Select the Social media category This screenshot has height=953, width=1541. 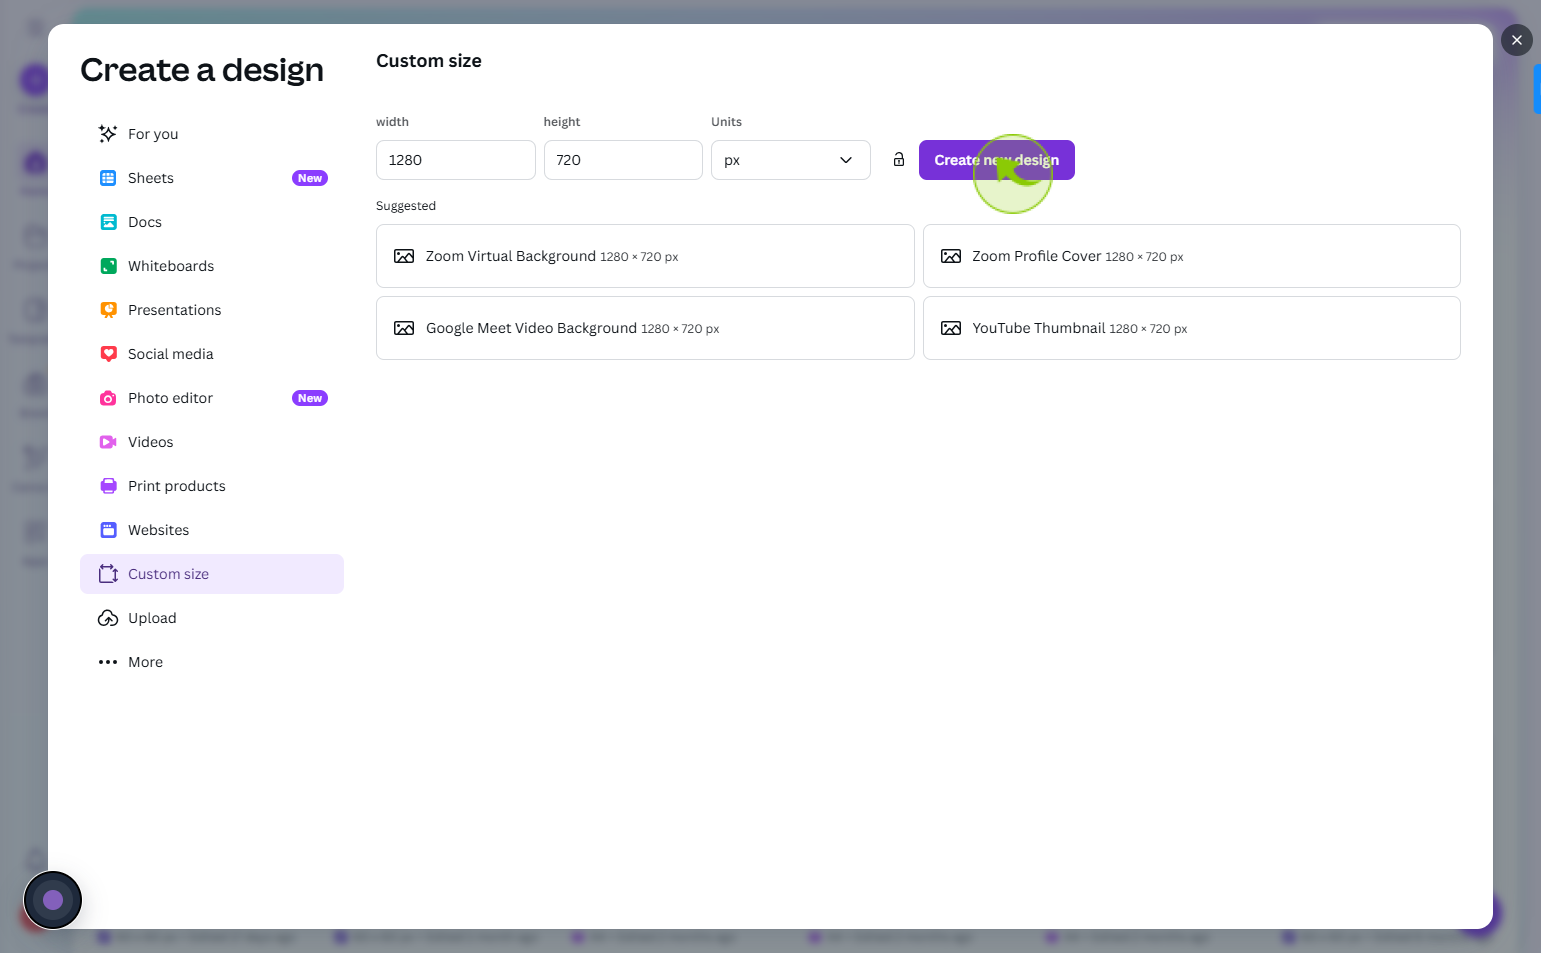pos(212,354)
